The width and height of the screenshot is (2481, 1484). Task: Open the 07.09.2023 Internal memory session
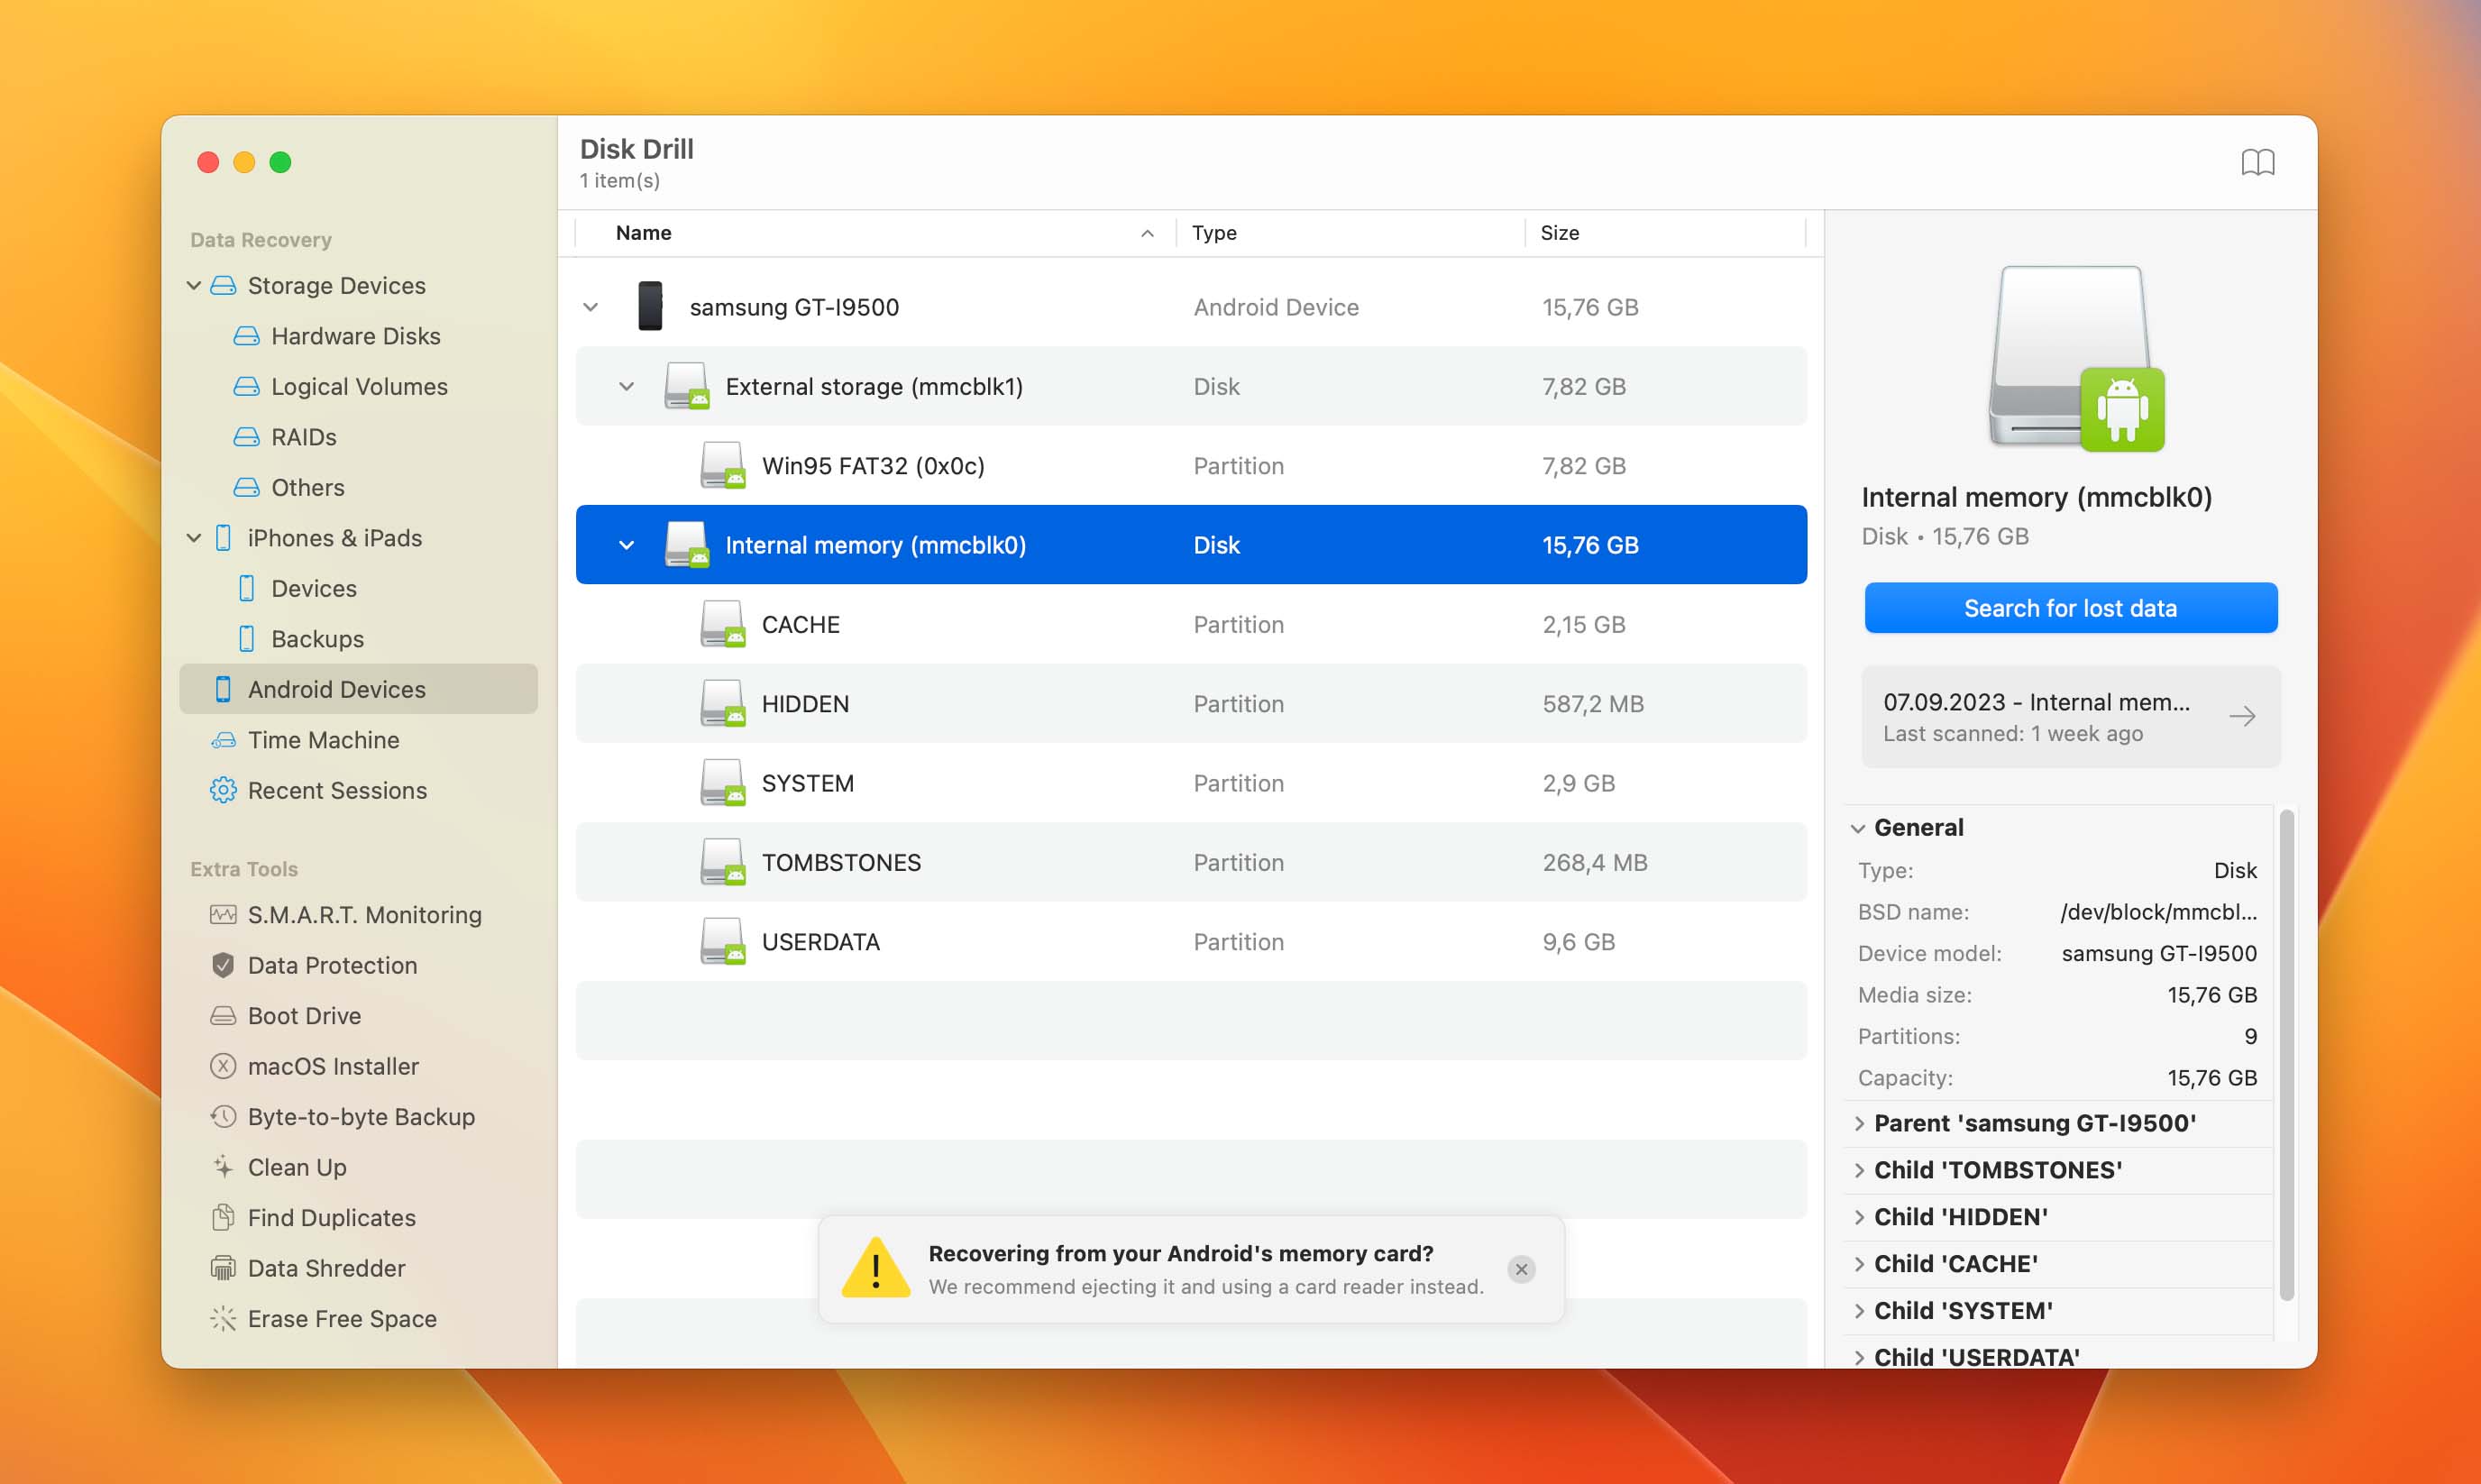point(2071,717)
